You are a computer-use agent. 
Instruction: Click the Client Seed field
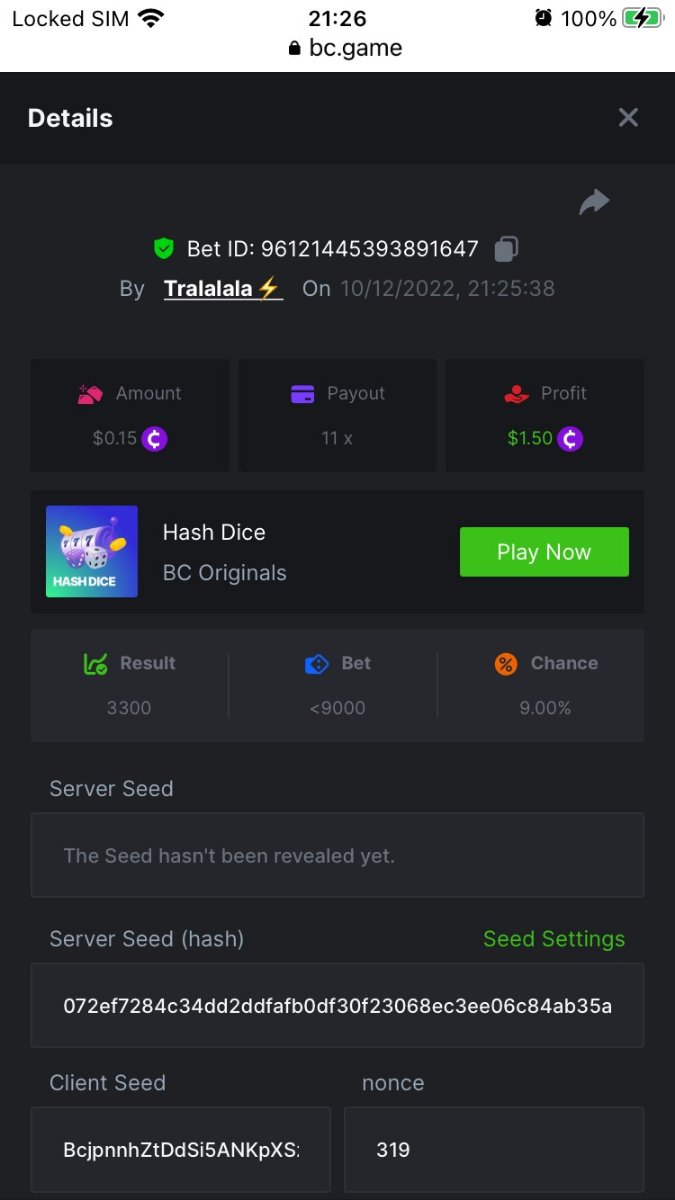(181, 1149)
